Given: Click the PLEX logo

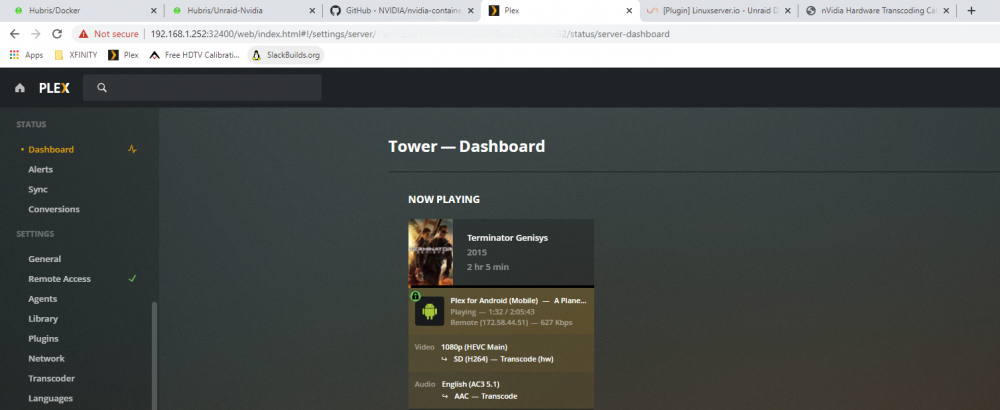Looking at the screenshot, I should click(54, 88).
